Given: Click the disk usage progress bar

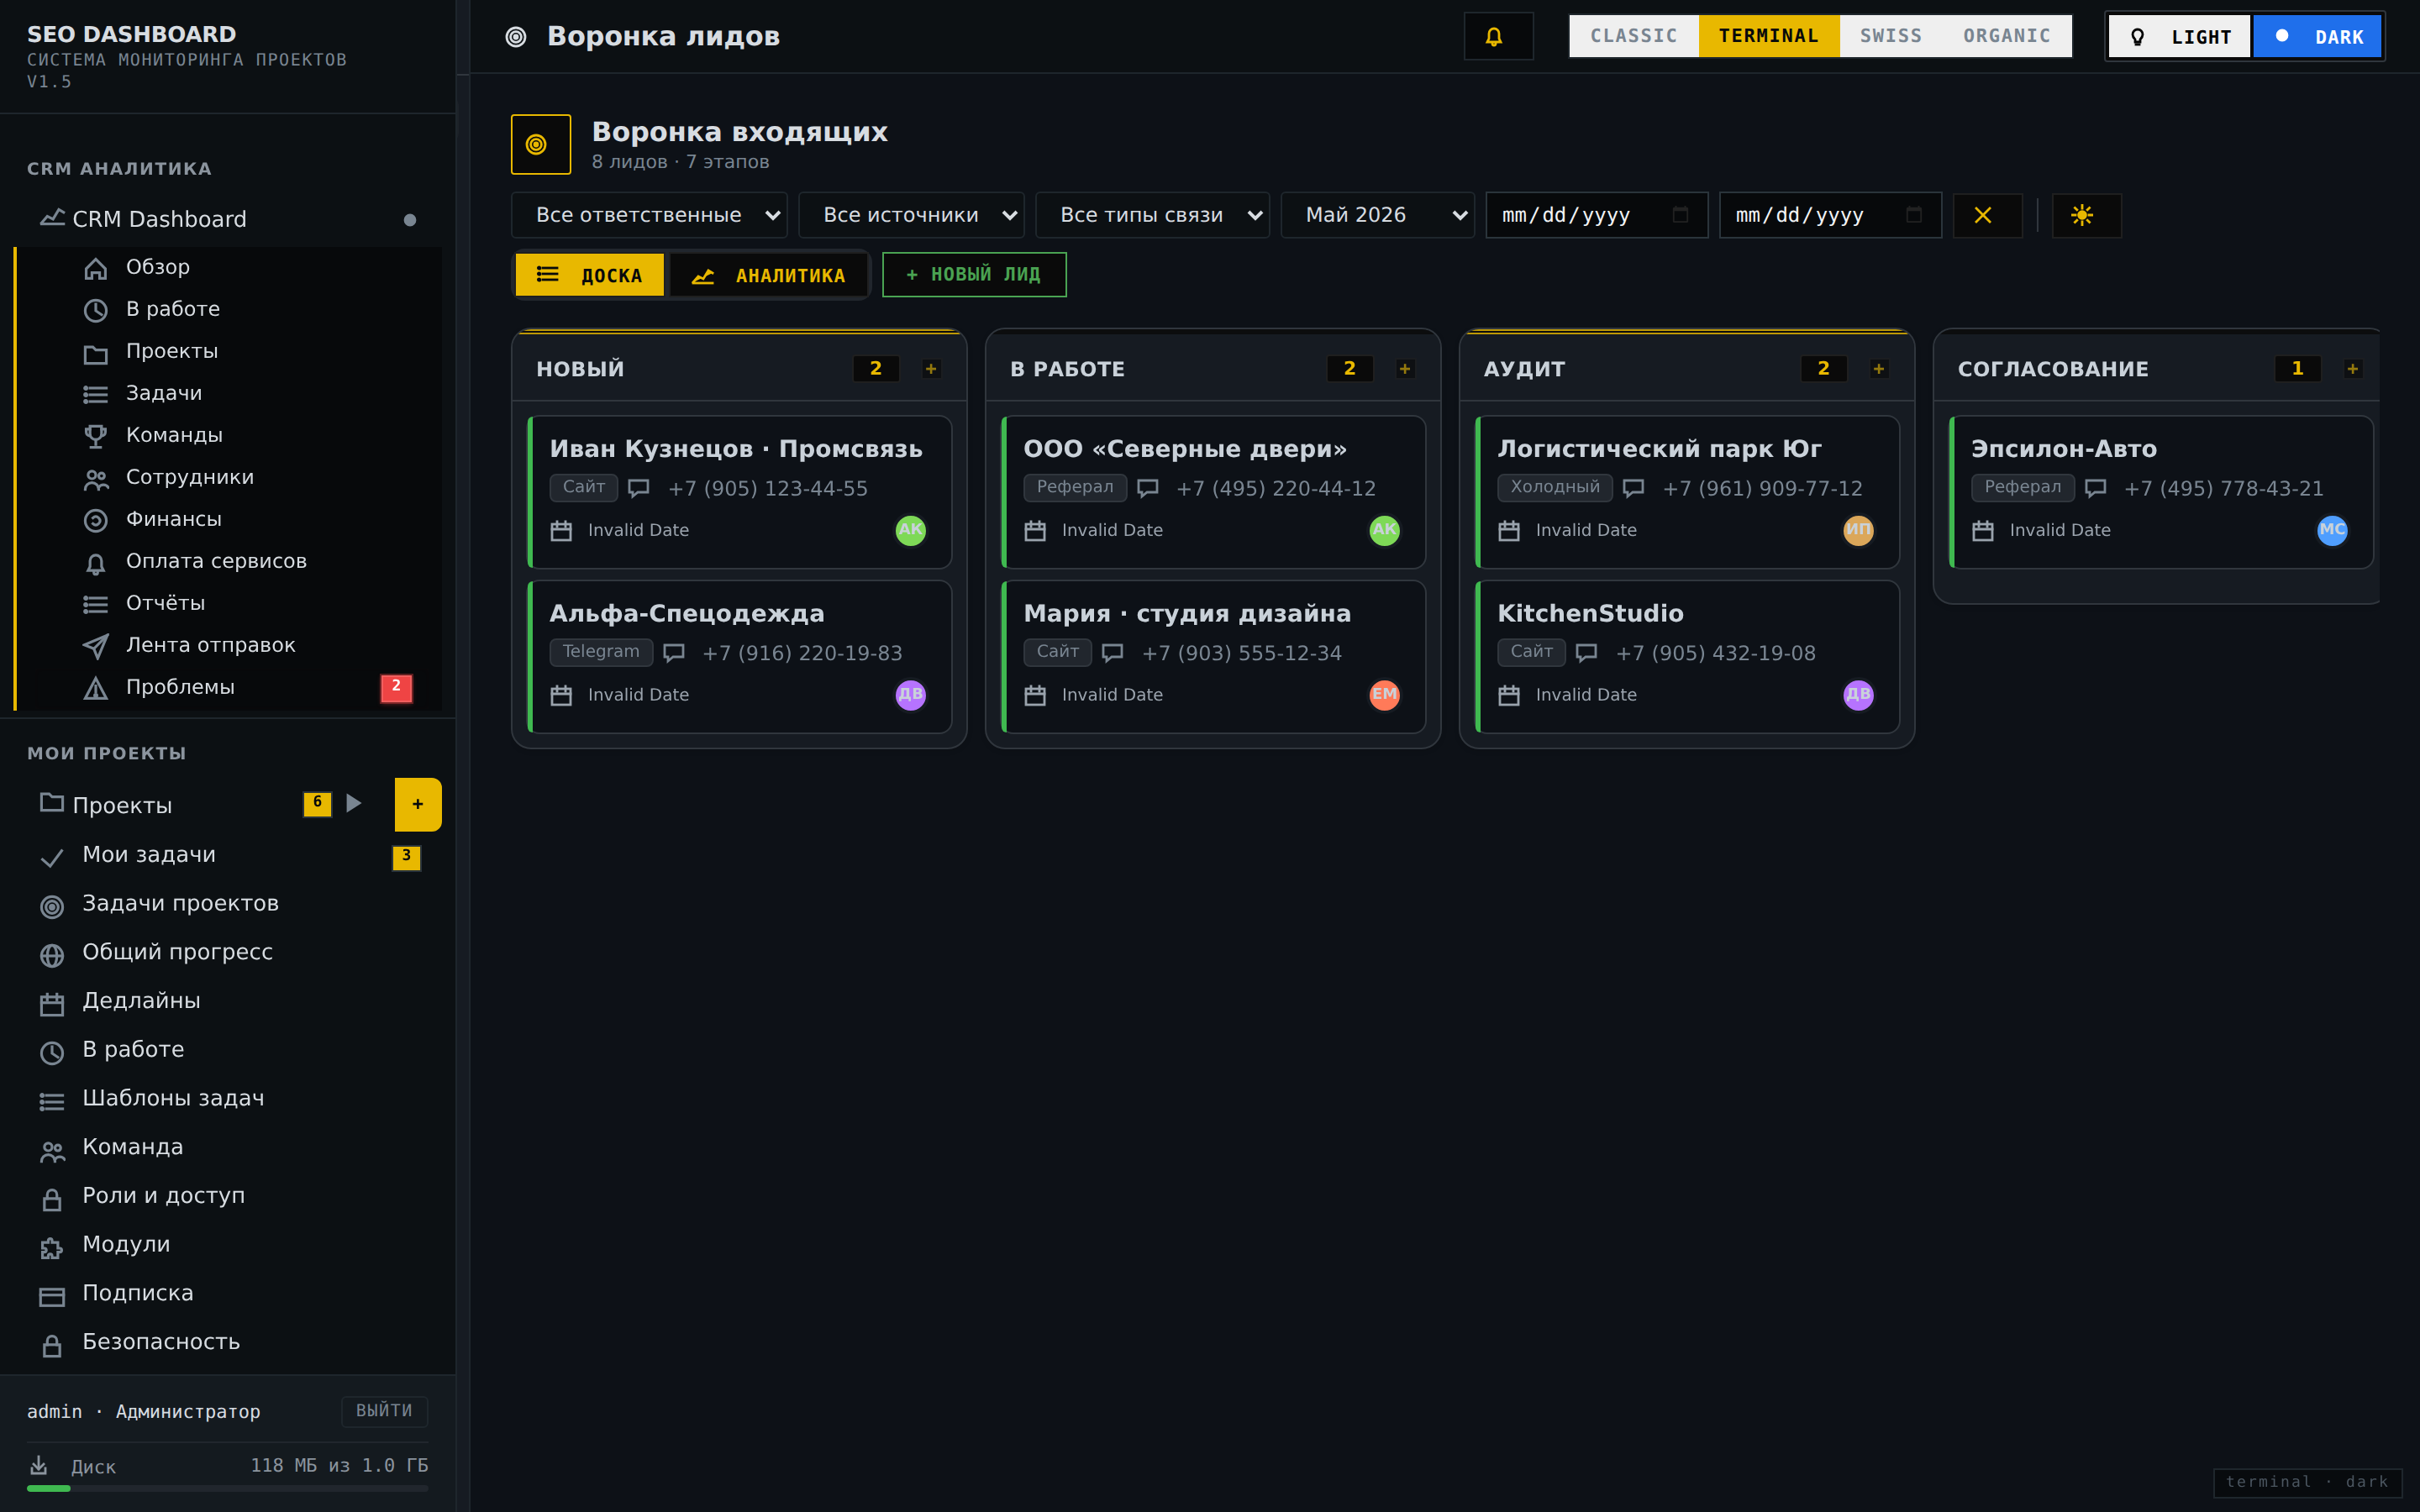Looking at the screenshot, I should [228, 1489].
